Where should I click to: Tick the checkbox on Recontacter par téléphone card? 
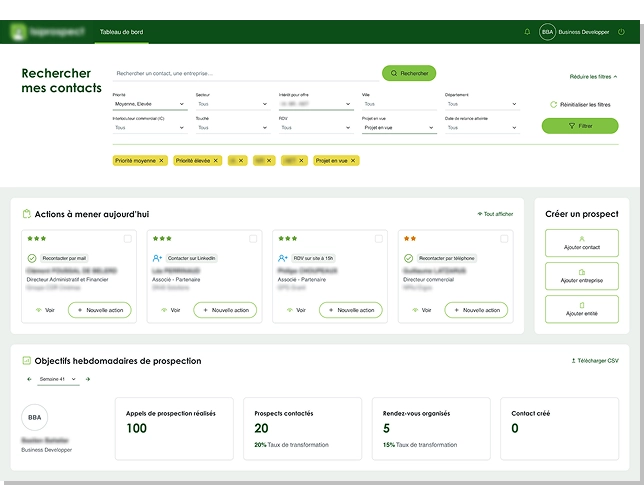pyautogui.click(x=503, y=239)
